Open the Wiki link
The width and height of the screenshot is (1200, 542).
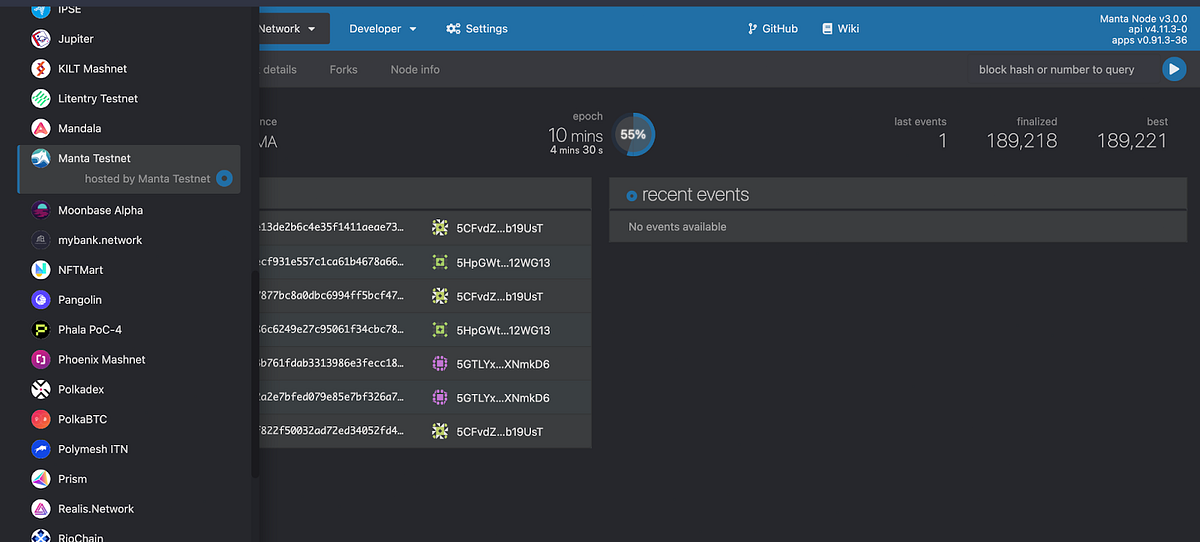[840, 29]
